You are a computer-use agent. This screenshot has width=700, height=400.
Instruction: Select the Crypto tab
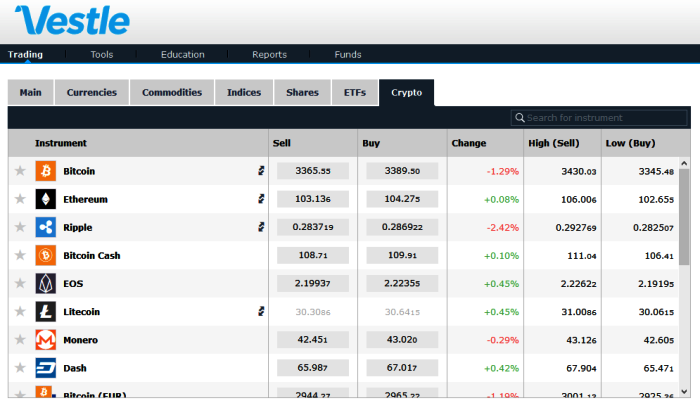click(x=406, y=92)
